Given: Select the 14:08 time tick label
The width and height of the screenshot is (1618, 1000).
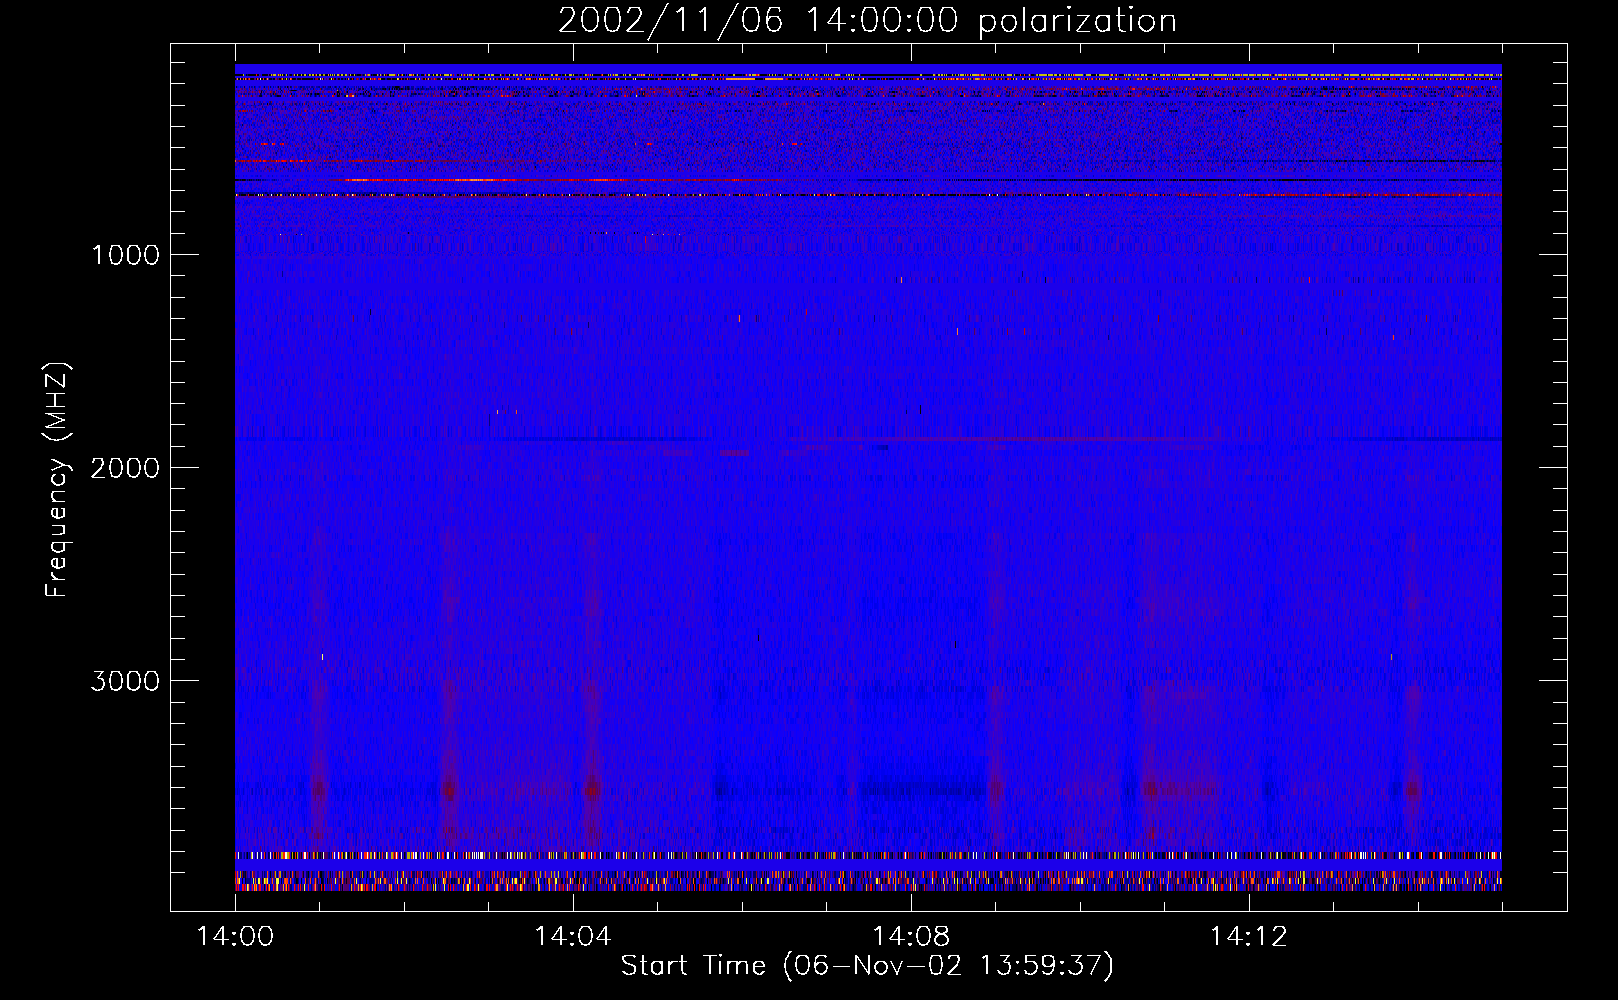Looking at the screenshot, I should coord(910,937).
